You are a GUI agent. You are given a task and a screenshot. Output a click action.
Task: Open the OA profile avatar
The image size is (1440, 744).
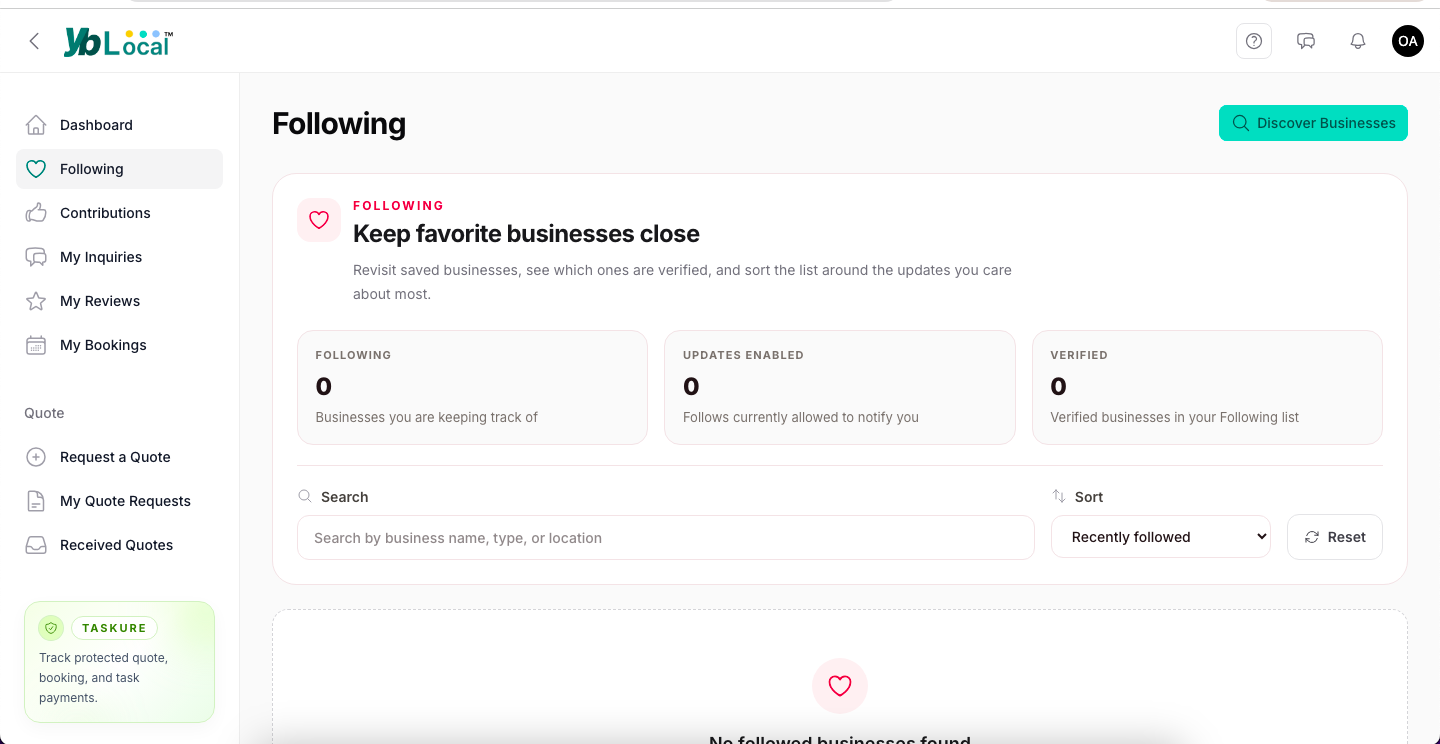tap(1408, 41)
